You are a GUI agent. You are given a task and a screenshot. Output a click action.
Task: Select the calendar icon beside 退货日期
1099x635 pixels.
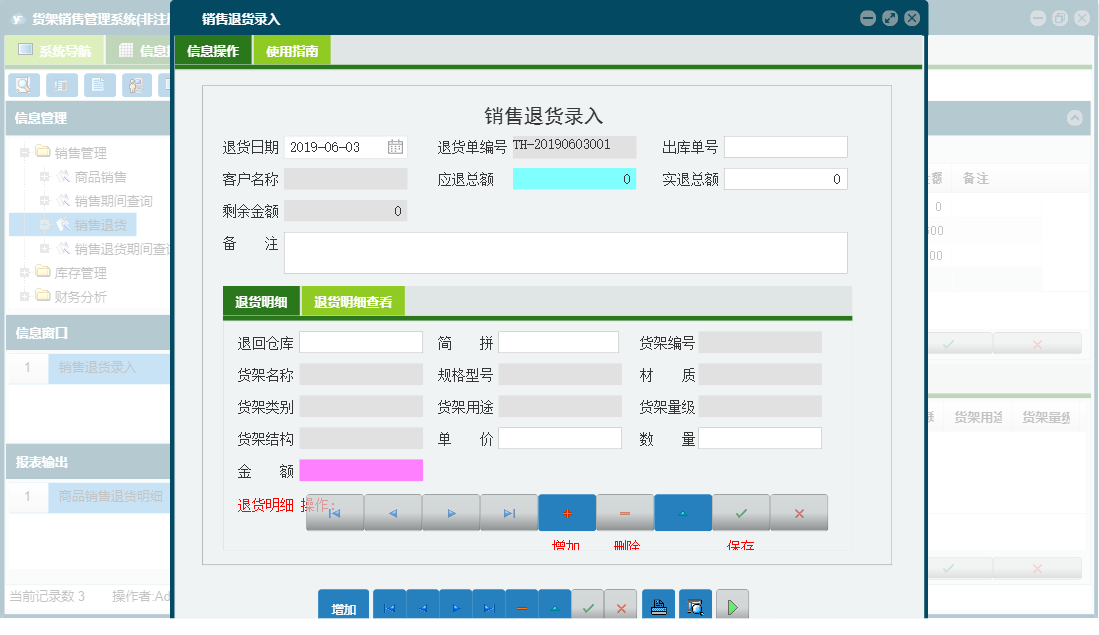[x=396, y=146]
